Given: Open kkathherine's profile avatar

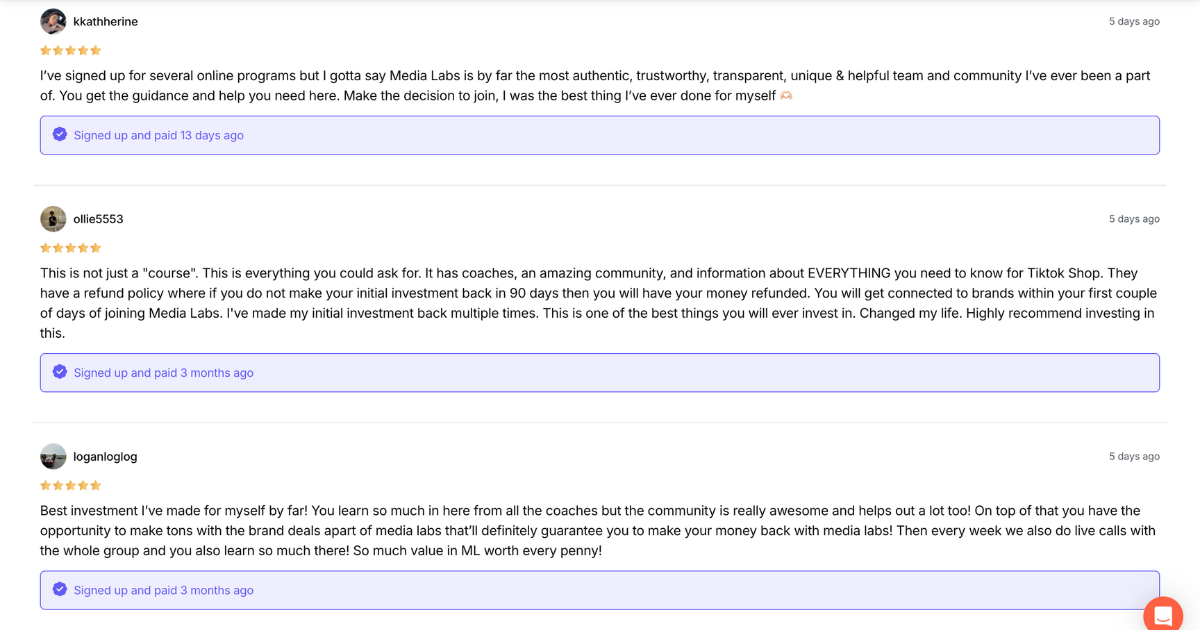Looking at the screenshot, I should (53, 20).
